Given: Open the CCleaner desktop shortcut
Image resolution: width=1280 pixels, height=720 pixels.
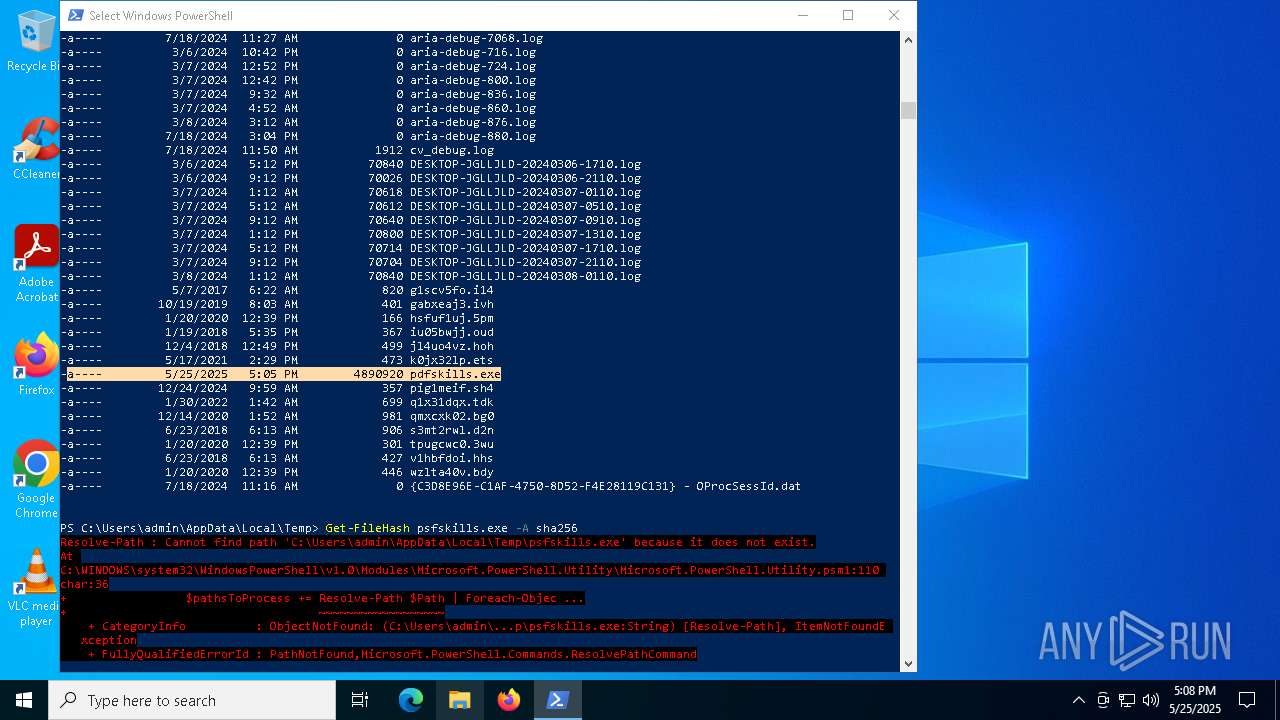Looking at the screenshot, I should click(x=36, y=149).
